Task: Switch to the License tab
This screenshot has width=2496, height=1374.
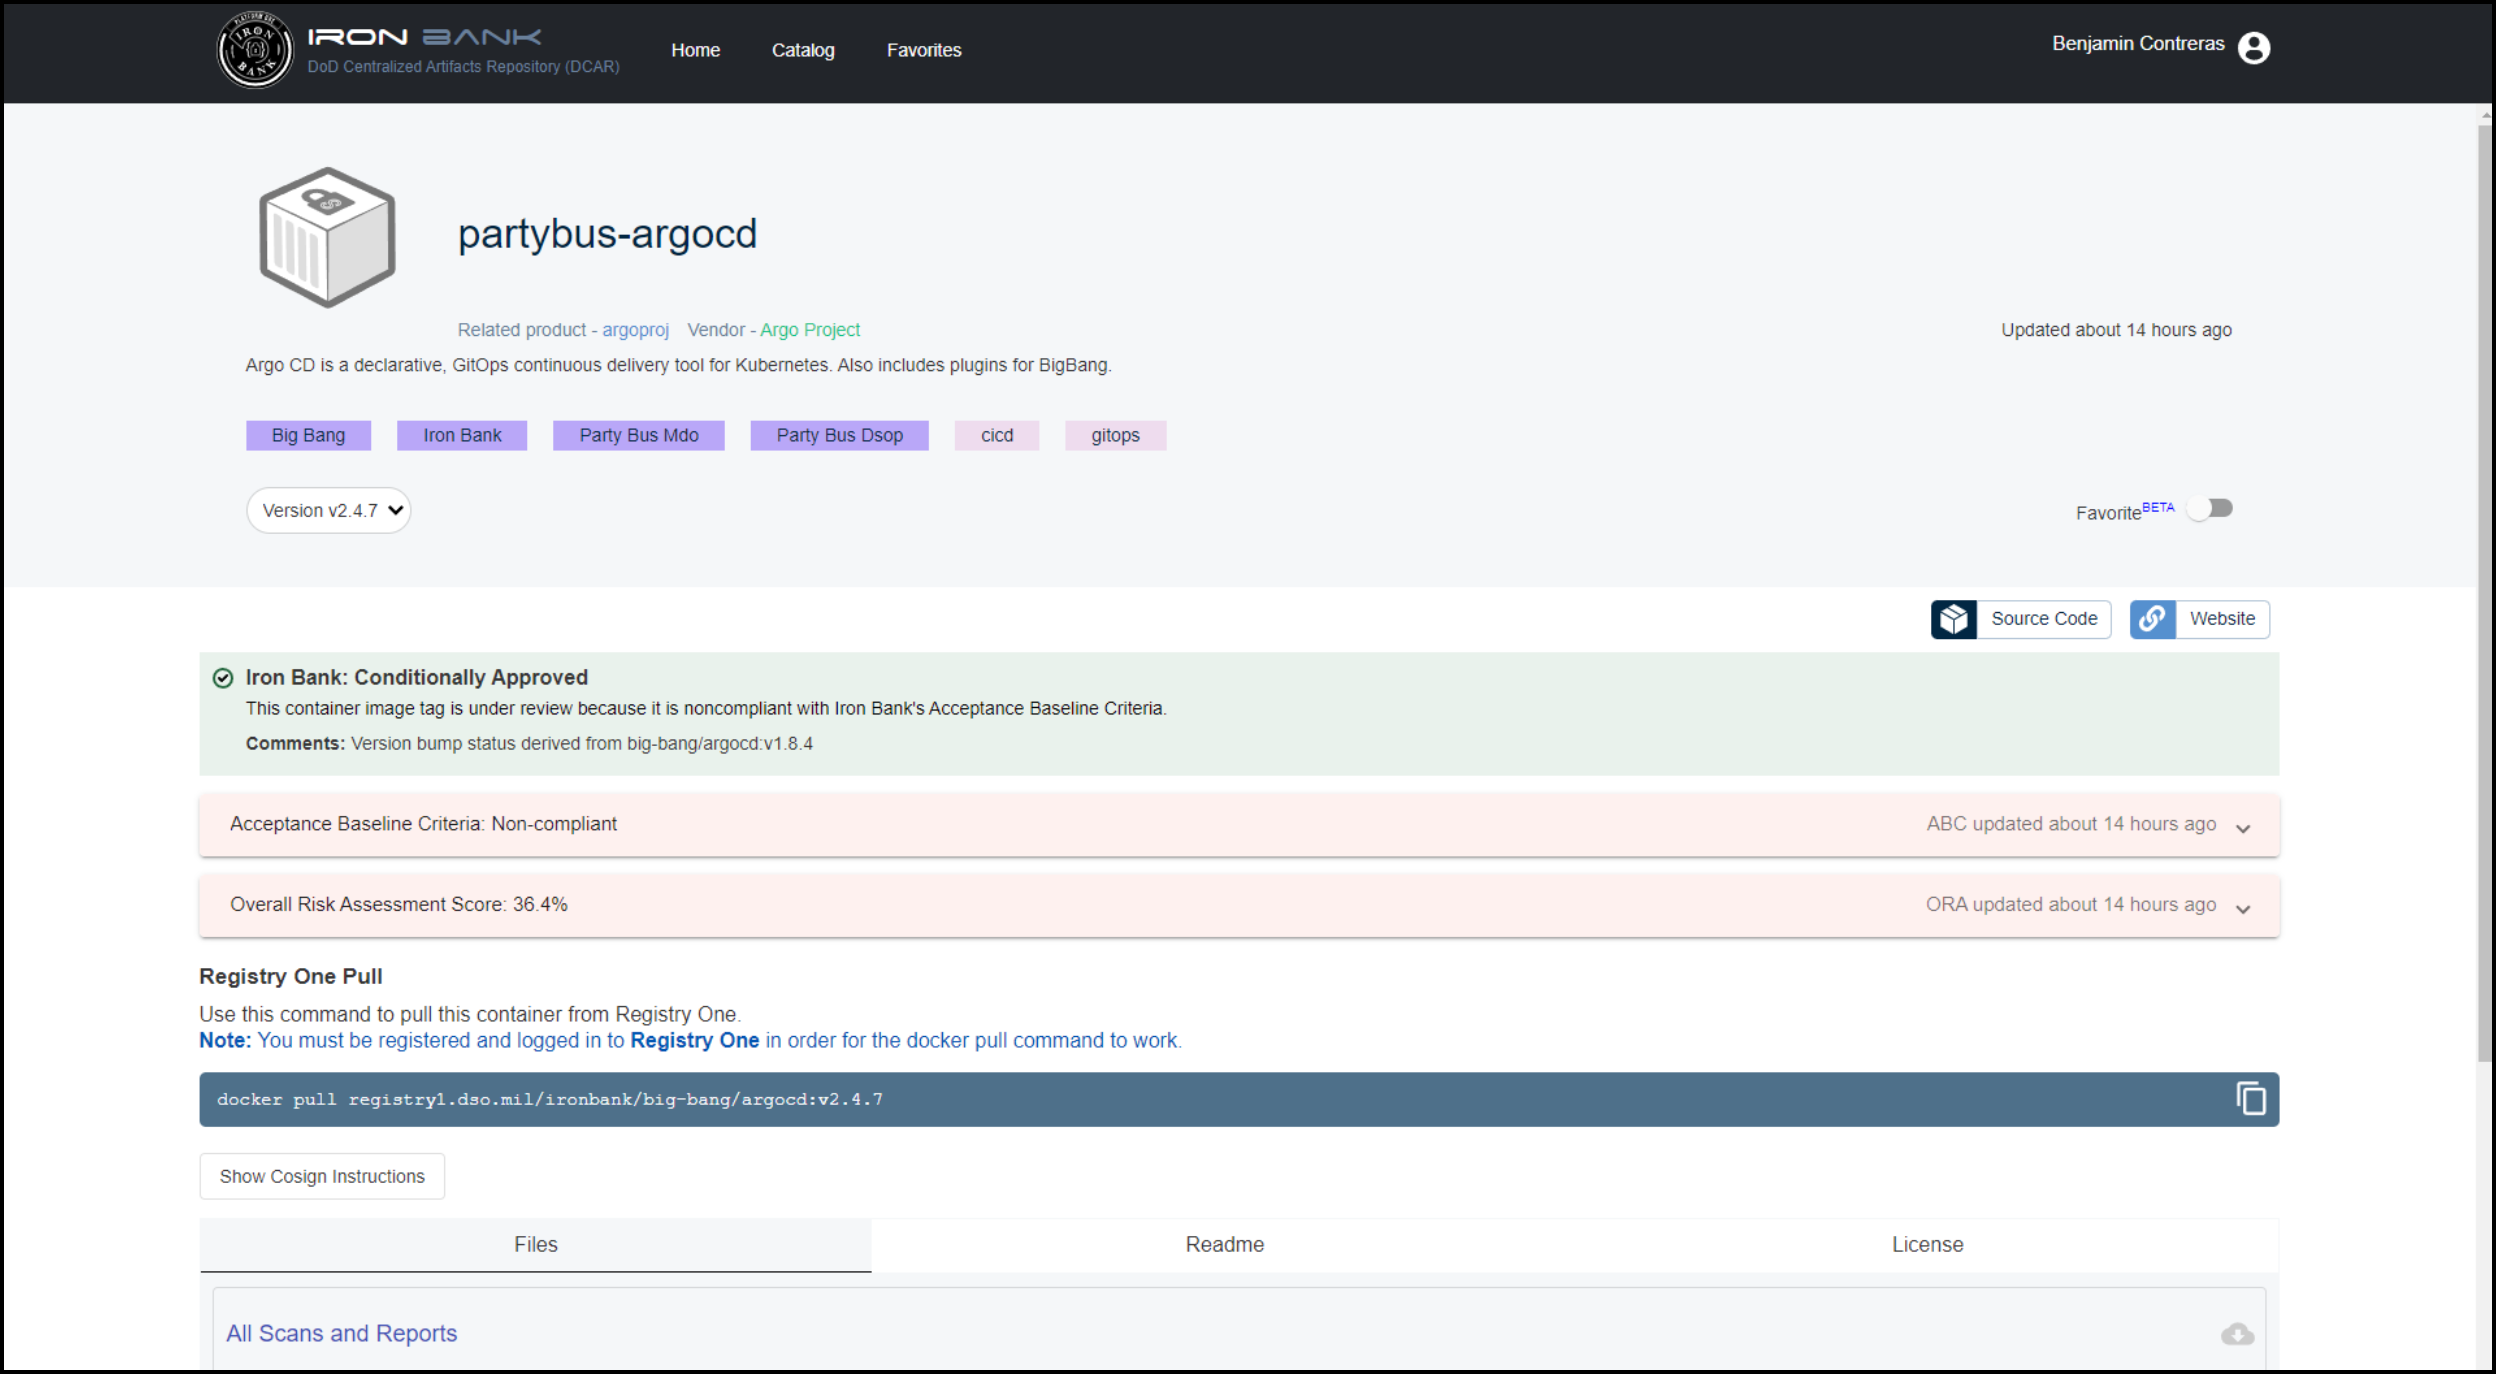Action: click(x=1927, y=1244)
